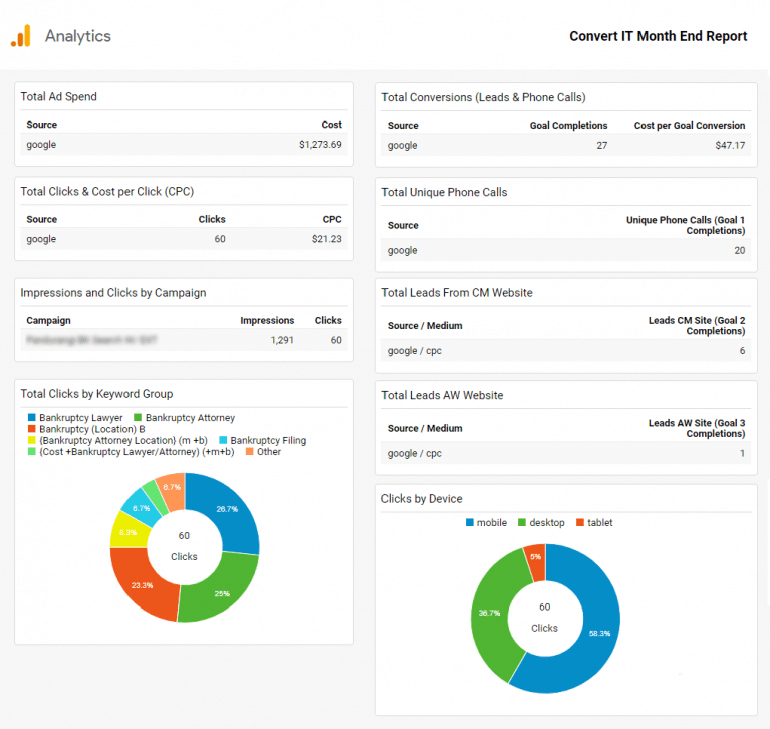Click the green Bankruptcy Attorney legend swatch
Image resolution: width=770 pixels, height=729 pixels.
coord(139,418)
